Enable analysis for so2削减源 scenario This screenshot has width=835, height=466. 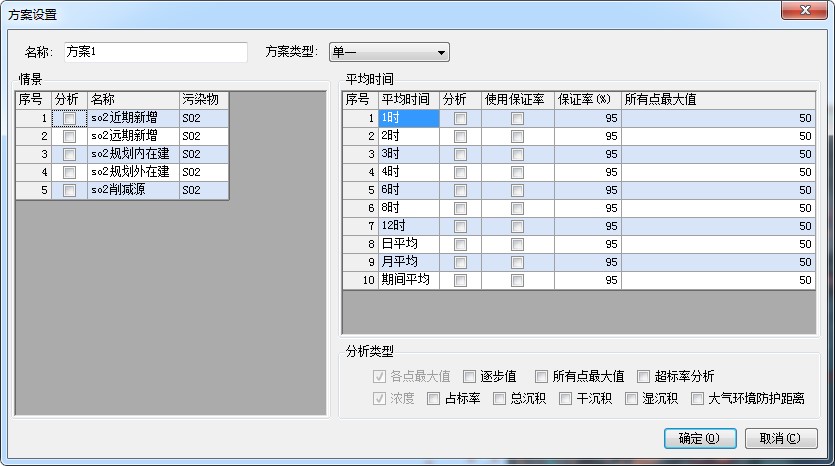[69, 190]
